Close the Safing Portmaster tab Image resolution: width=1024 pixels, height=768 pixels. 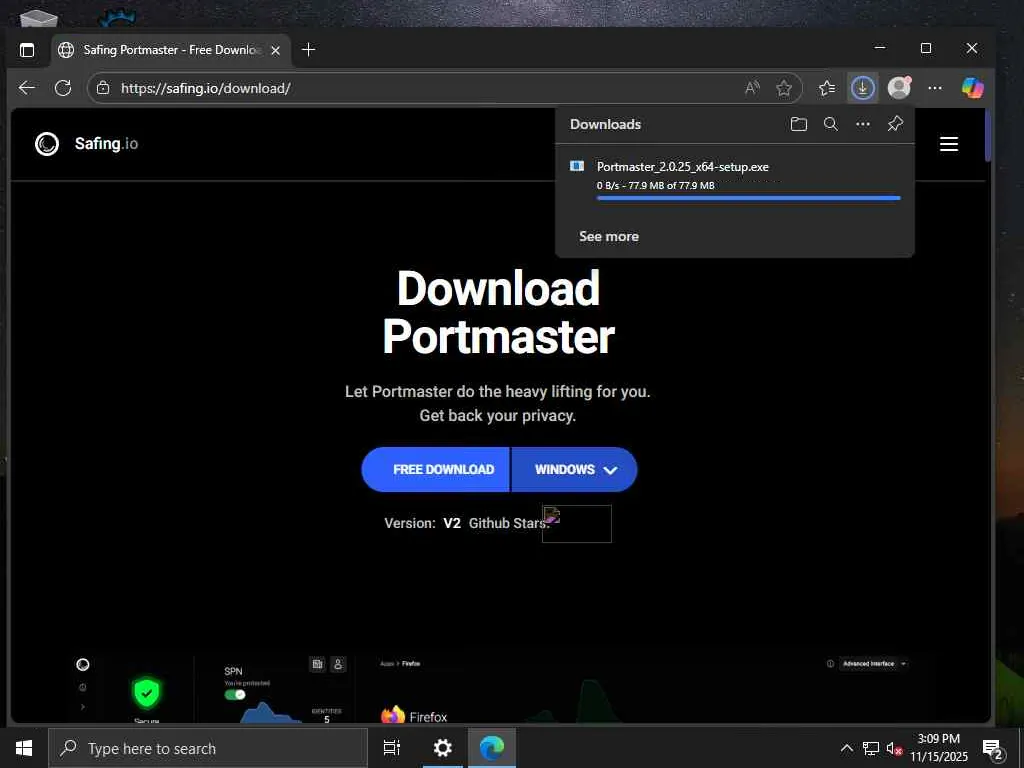point(276,50)
